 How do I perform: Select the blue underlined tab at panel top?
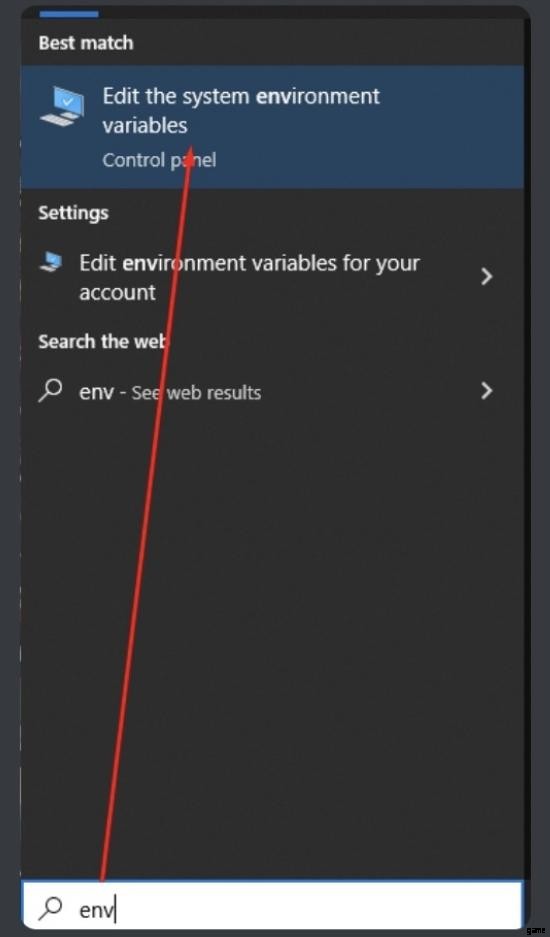click(69, 13)
